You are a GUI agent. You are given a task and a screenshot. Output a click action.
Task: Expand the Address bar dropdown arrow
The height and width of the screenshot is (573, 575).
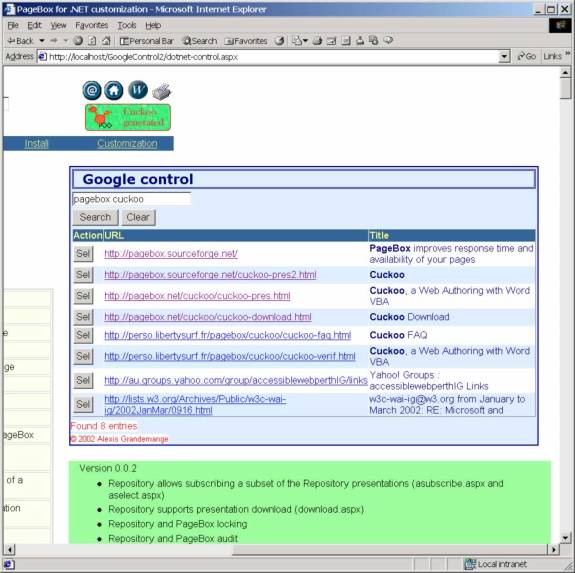[505, 57]
